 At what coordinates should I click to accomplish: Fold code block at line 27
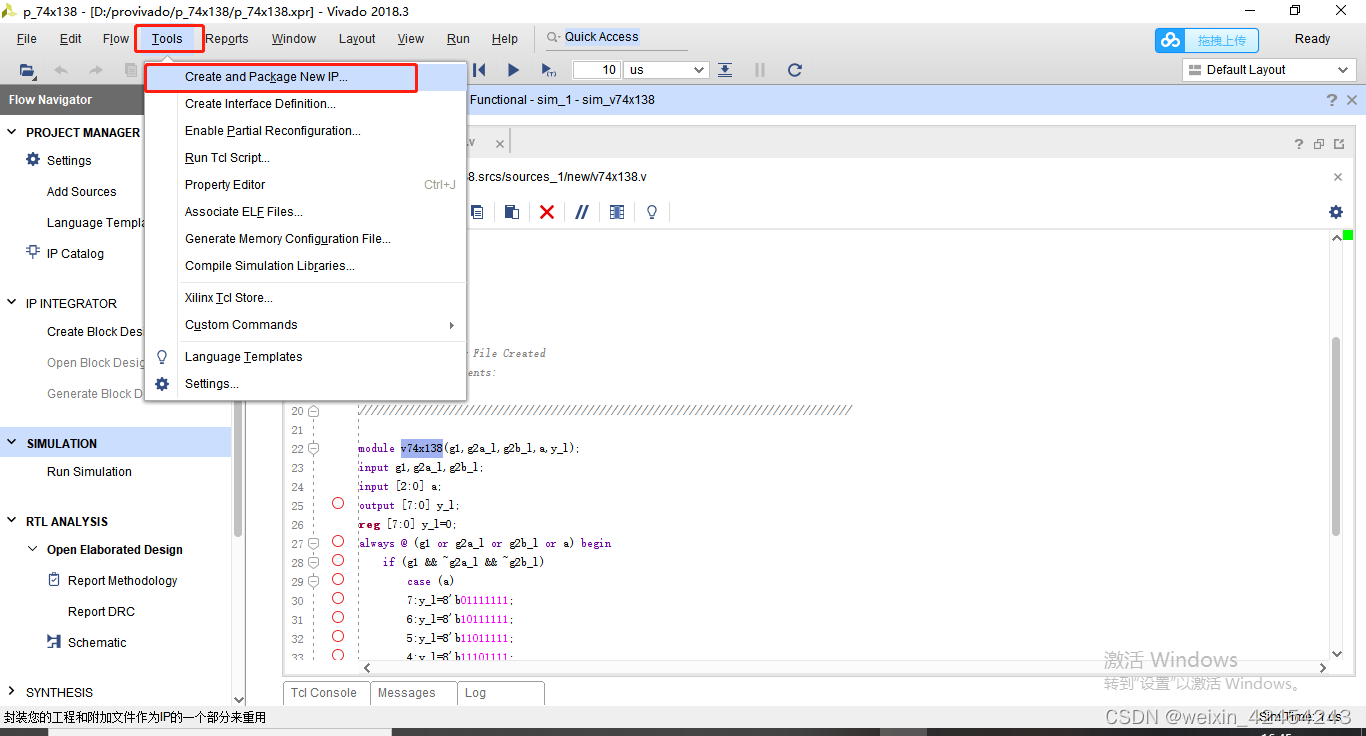point(313,544)
